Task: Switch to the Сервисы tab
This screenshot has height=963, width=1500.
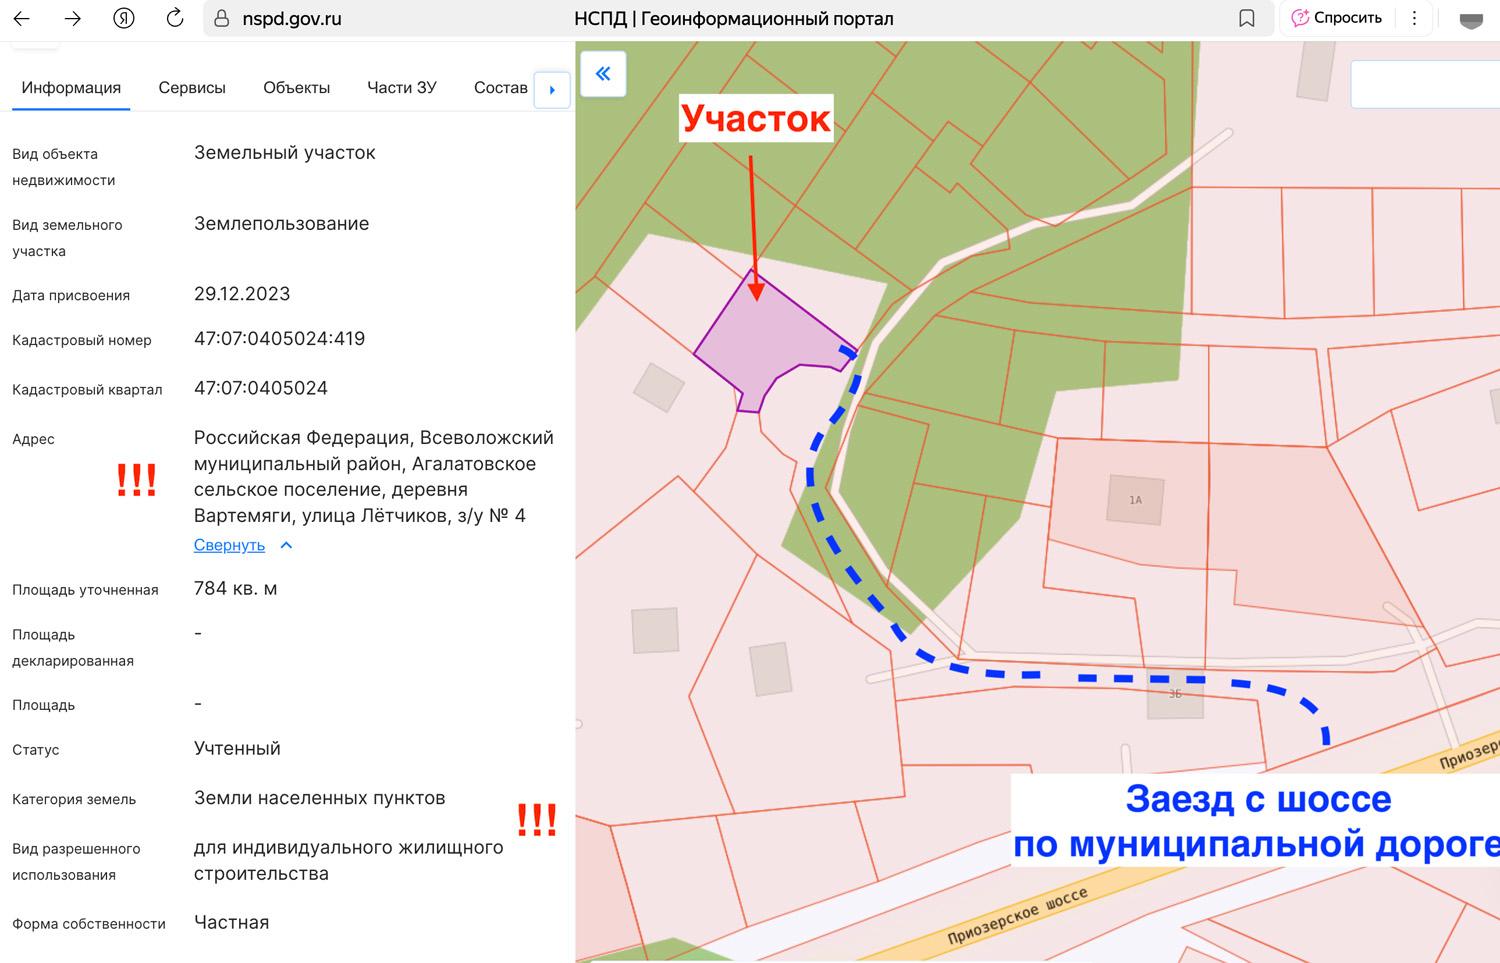Action: [x=192, y=88]
